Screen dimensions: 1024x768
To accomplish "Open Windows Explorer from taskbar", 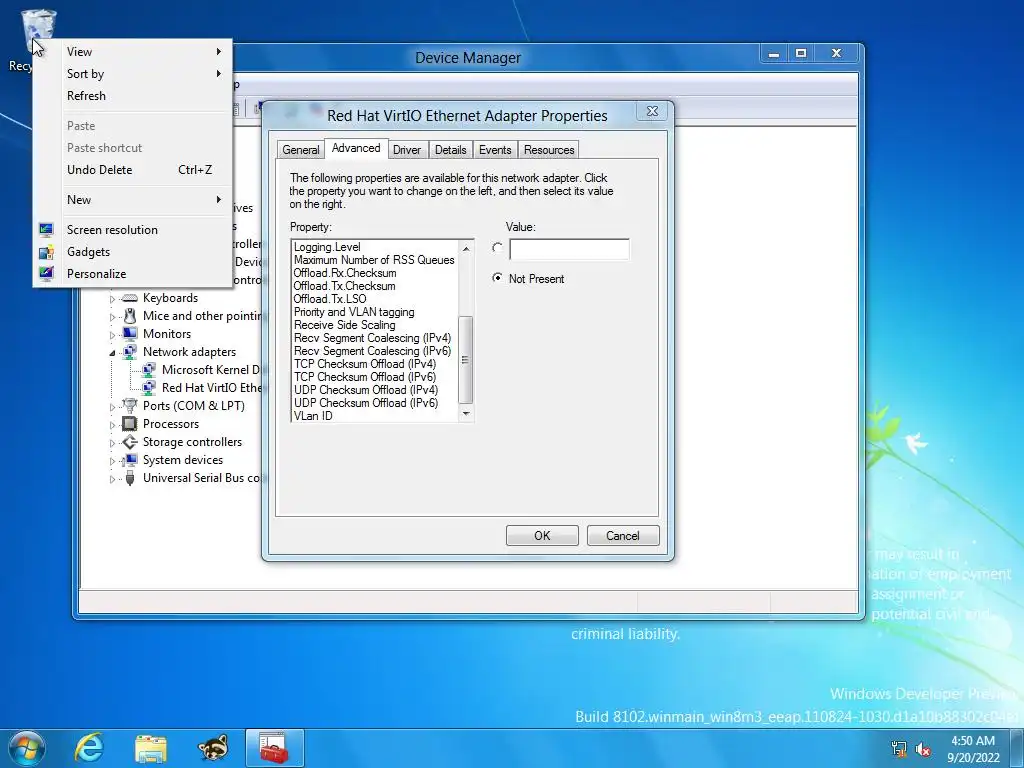I will [151, 748].
